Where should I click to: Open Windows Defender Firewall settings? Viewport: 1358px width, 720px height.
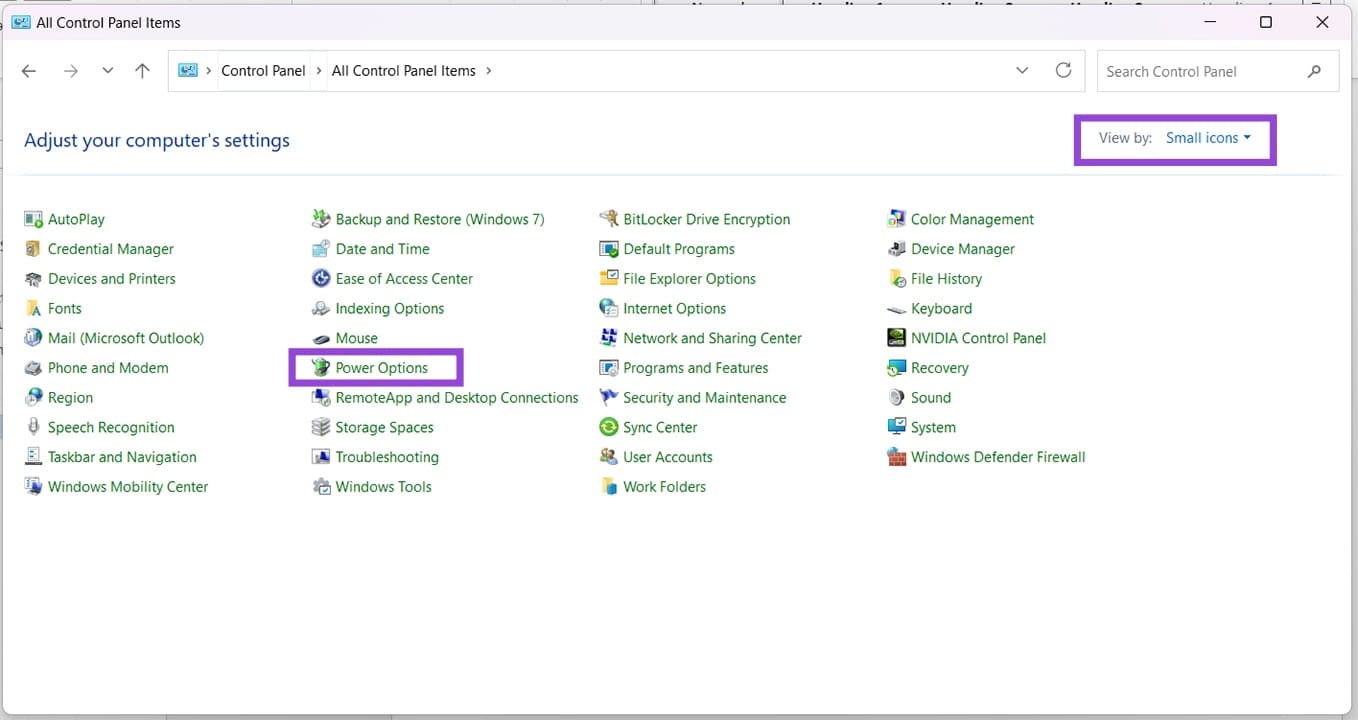[x=997, y=456]
